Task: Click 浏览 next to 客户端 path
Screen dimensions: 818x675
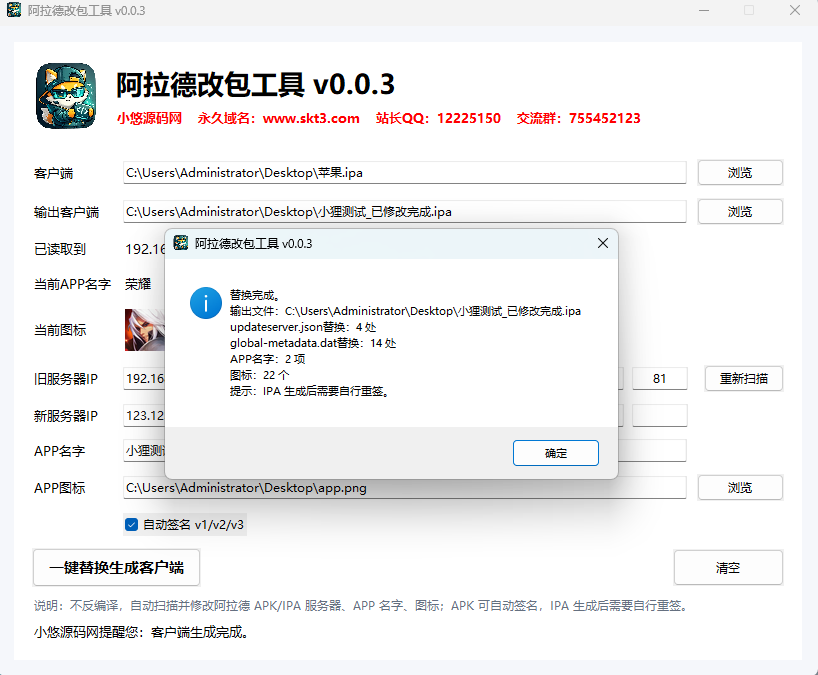Action: [740, 173]
